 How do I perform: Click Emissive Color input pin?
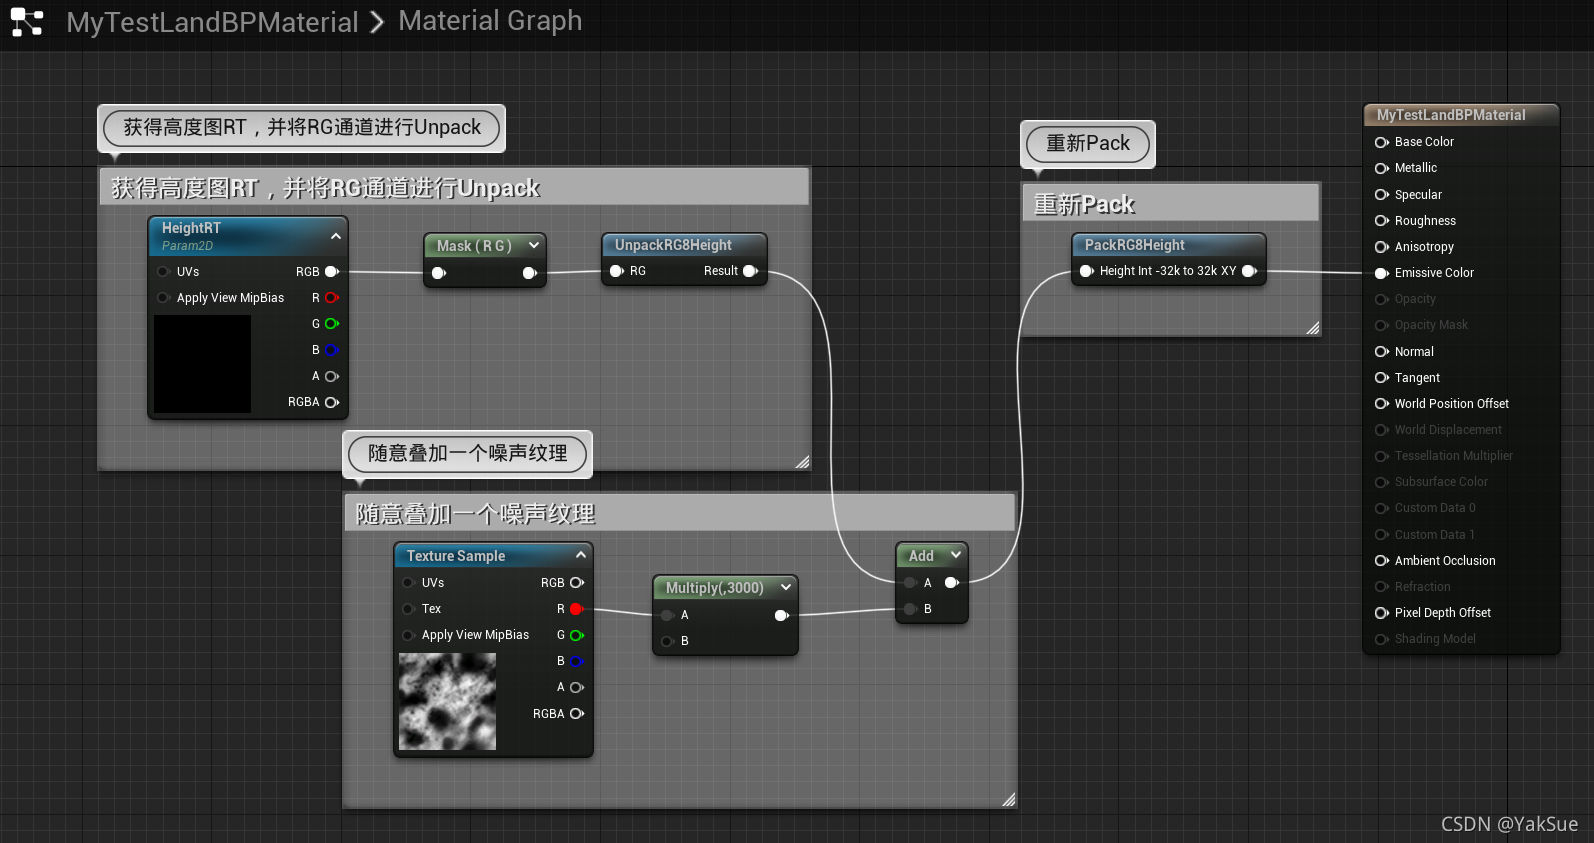click(1382, 273)
